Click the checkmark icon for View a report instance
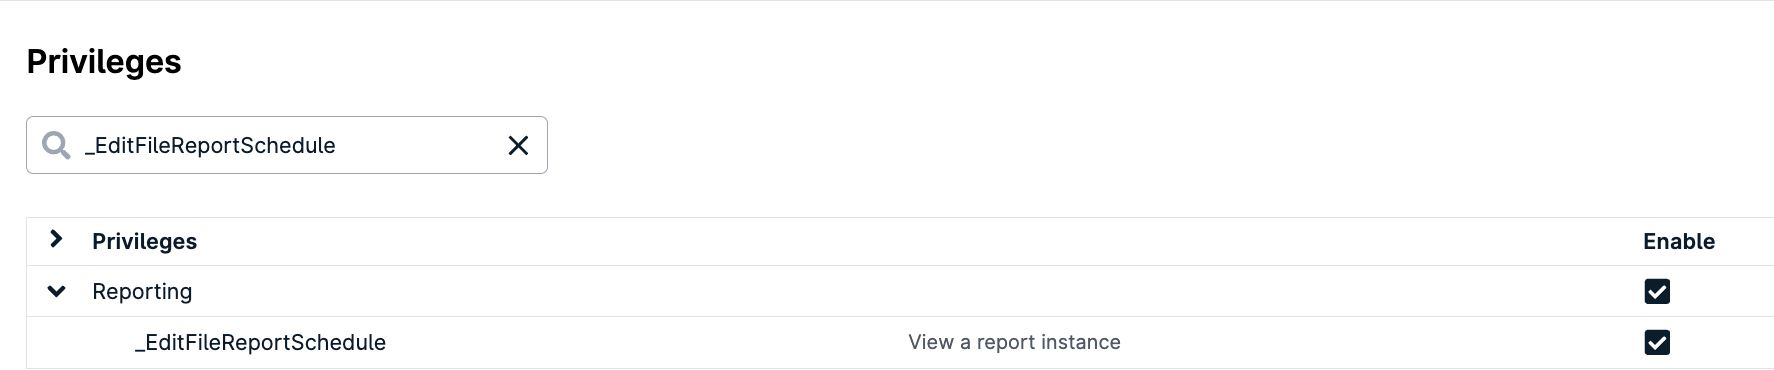The image size is (1774, 370). (x=1657, y=342)
